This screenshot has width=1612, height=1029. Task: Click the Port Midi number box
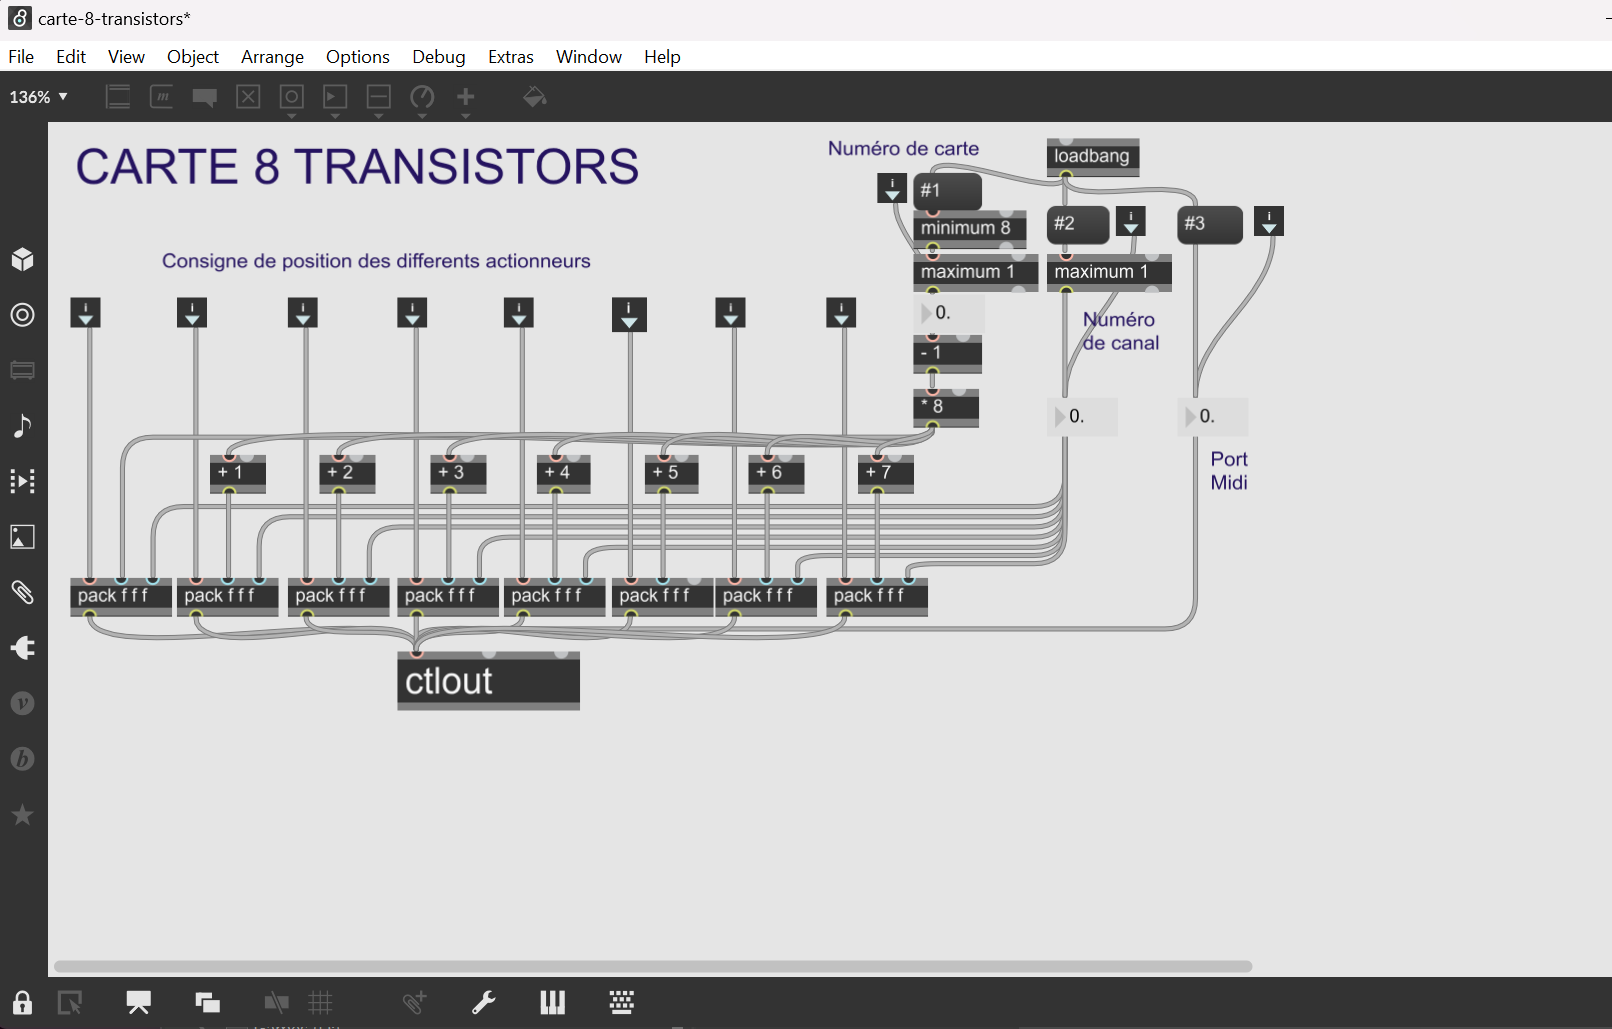click(1213, 416)
